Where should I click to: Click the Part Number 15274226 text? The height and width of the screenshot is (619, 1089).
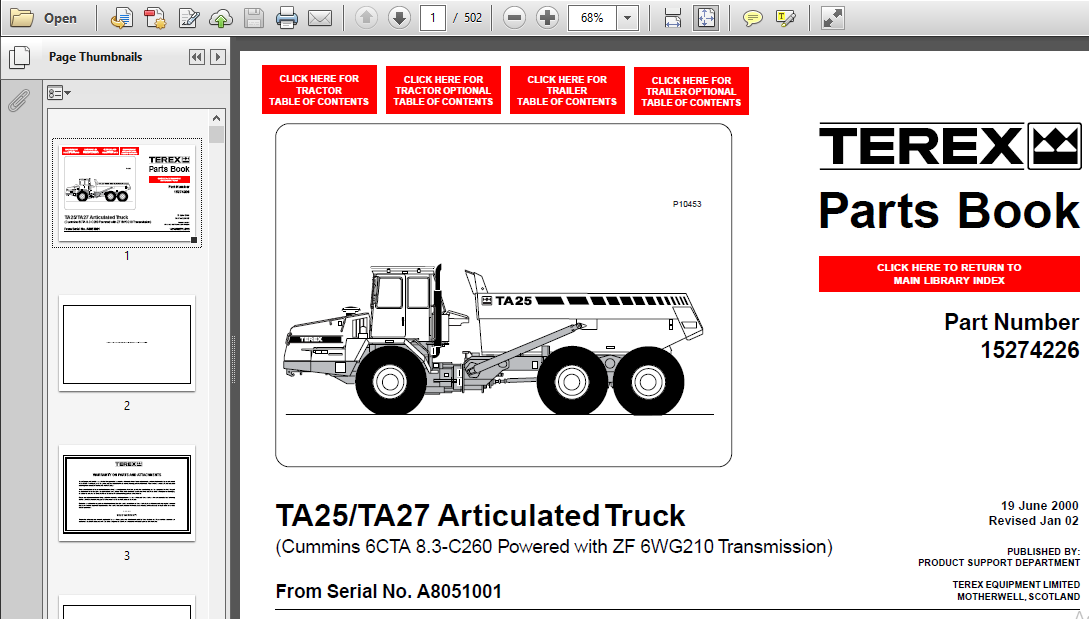[x=1011, y=336]
